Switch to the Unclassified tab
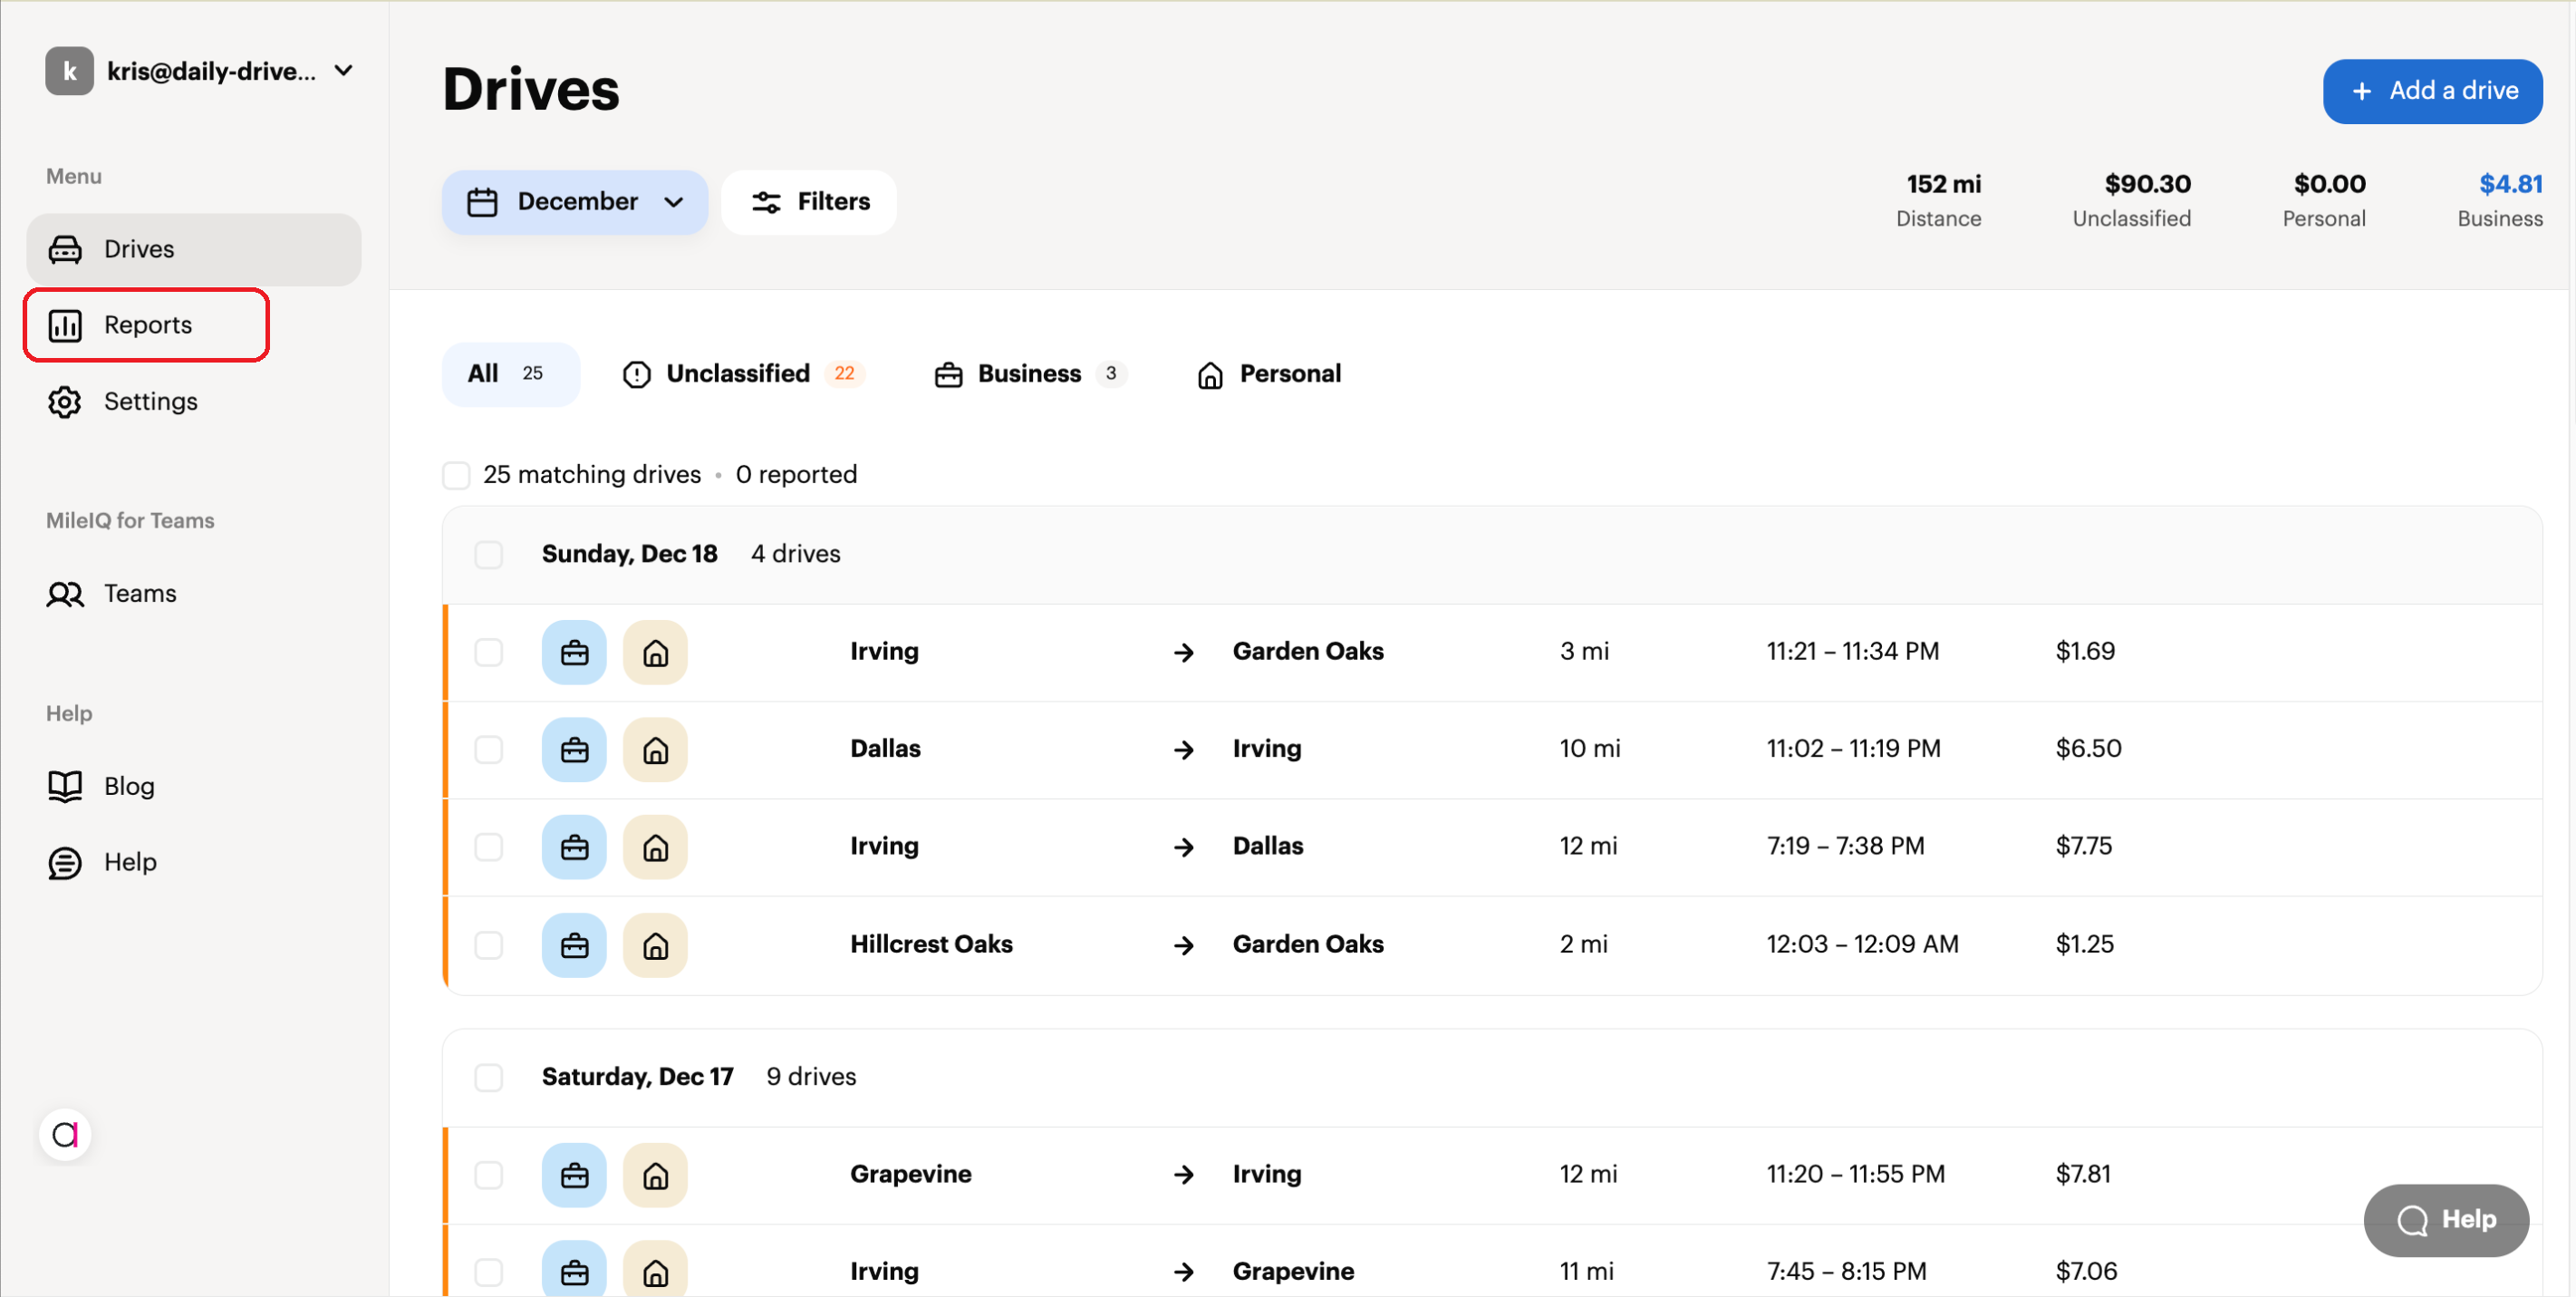The height and width of the screenshot is (1297, 2576). click(742, 373)
